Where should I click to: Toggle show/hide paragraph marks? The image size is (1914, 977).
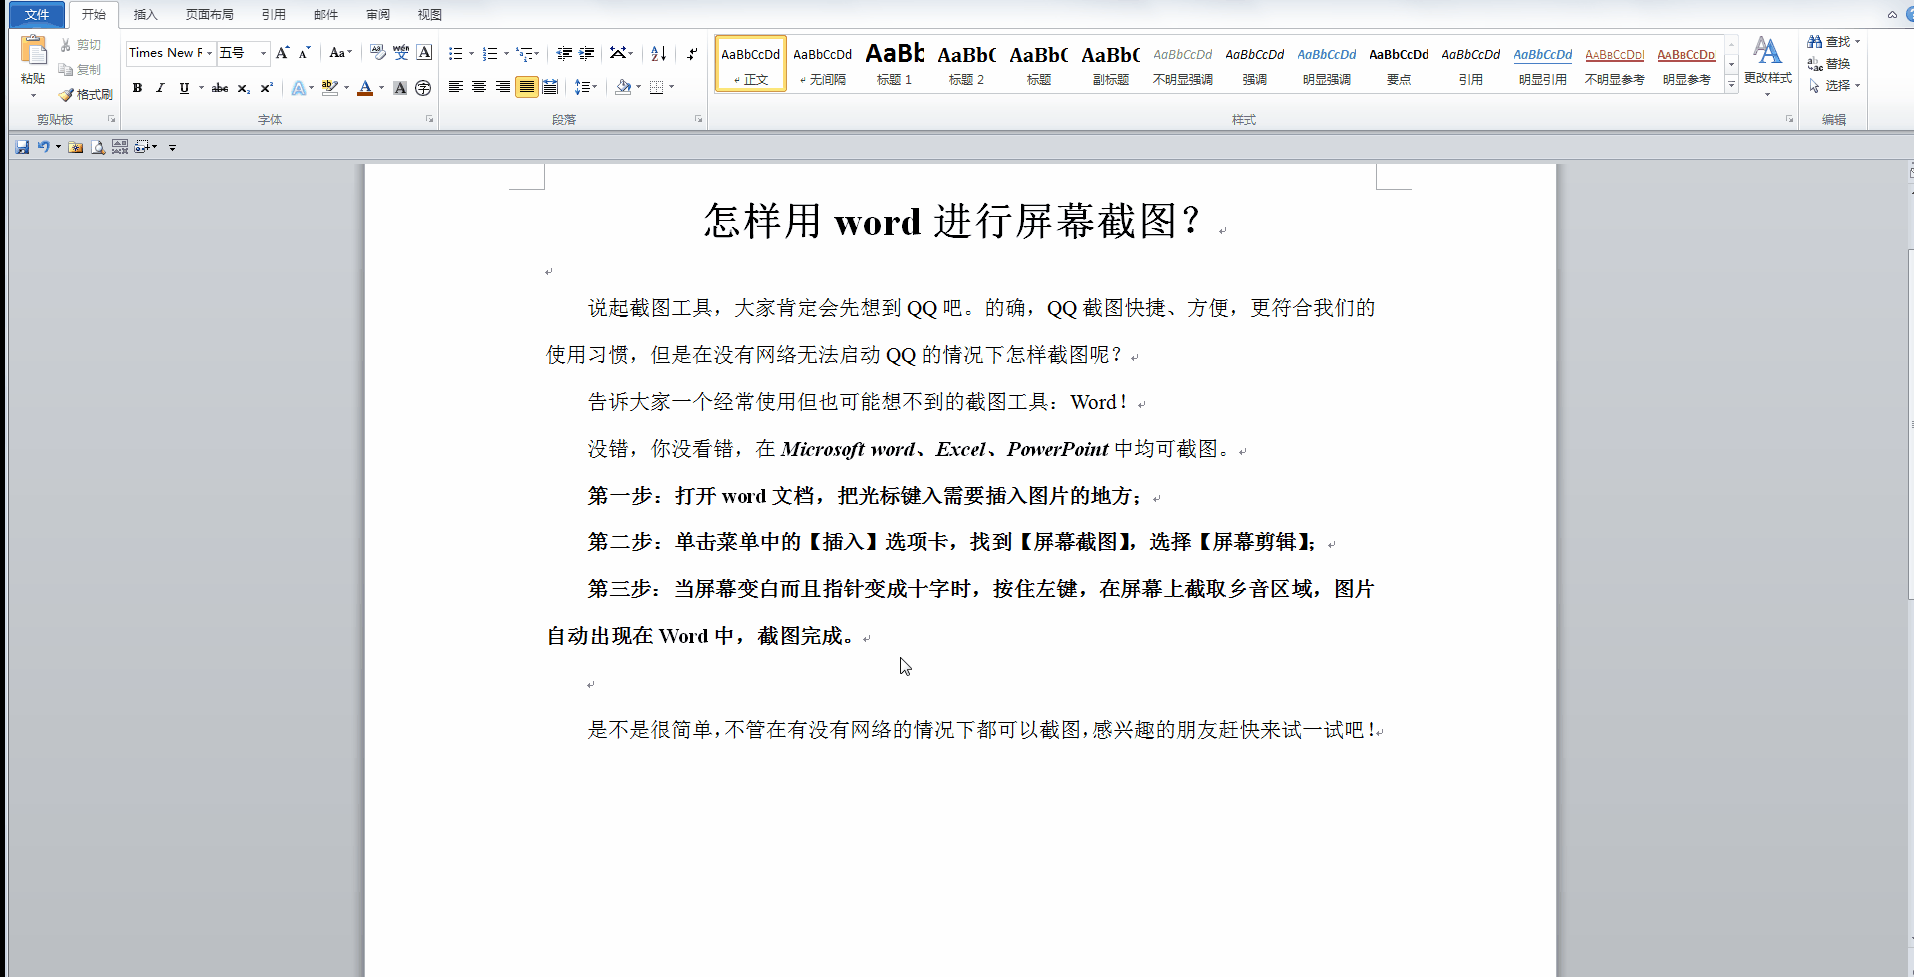[x=692, y=54]
